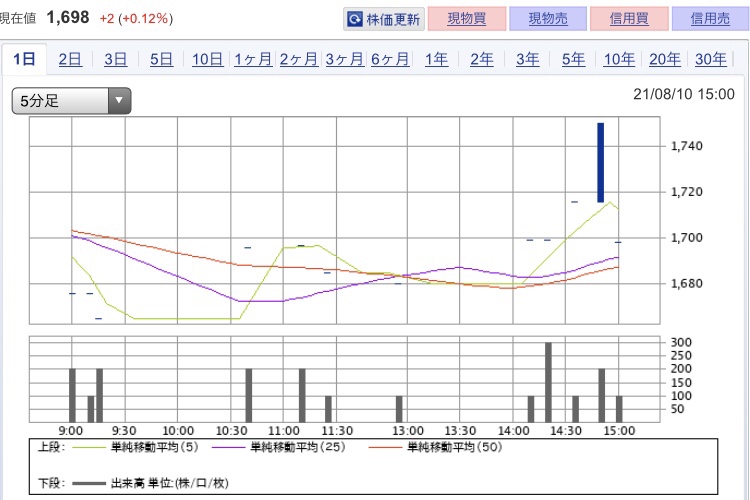Click the dropdown arrow beside 5分足
The width and height of the screenshot is (750, 500).
tap(119, 100)
